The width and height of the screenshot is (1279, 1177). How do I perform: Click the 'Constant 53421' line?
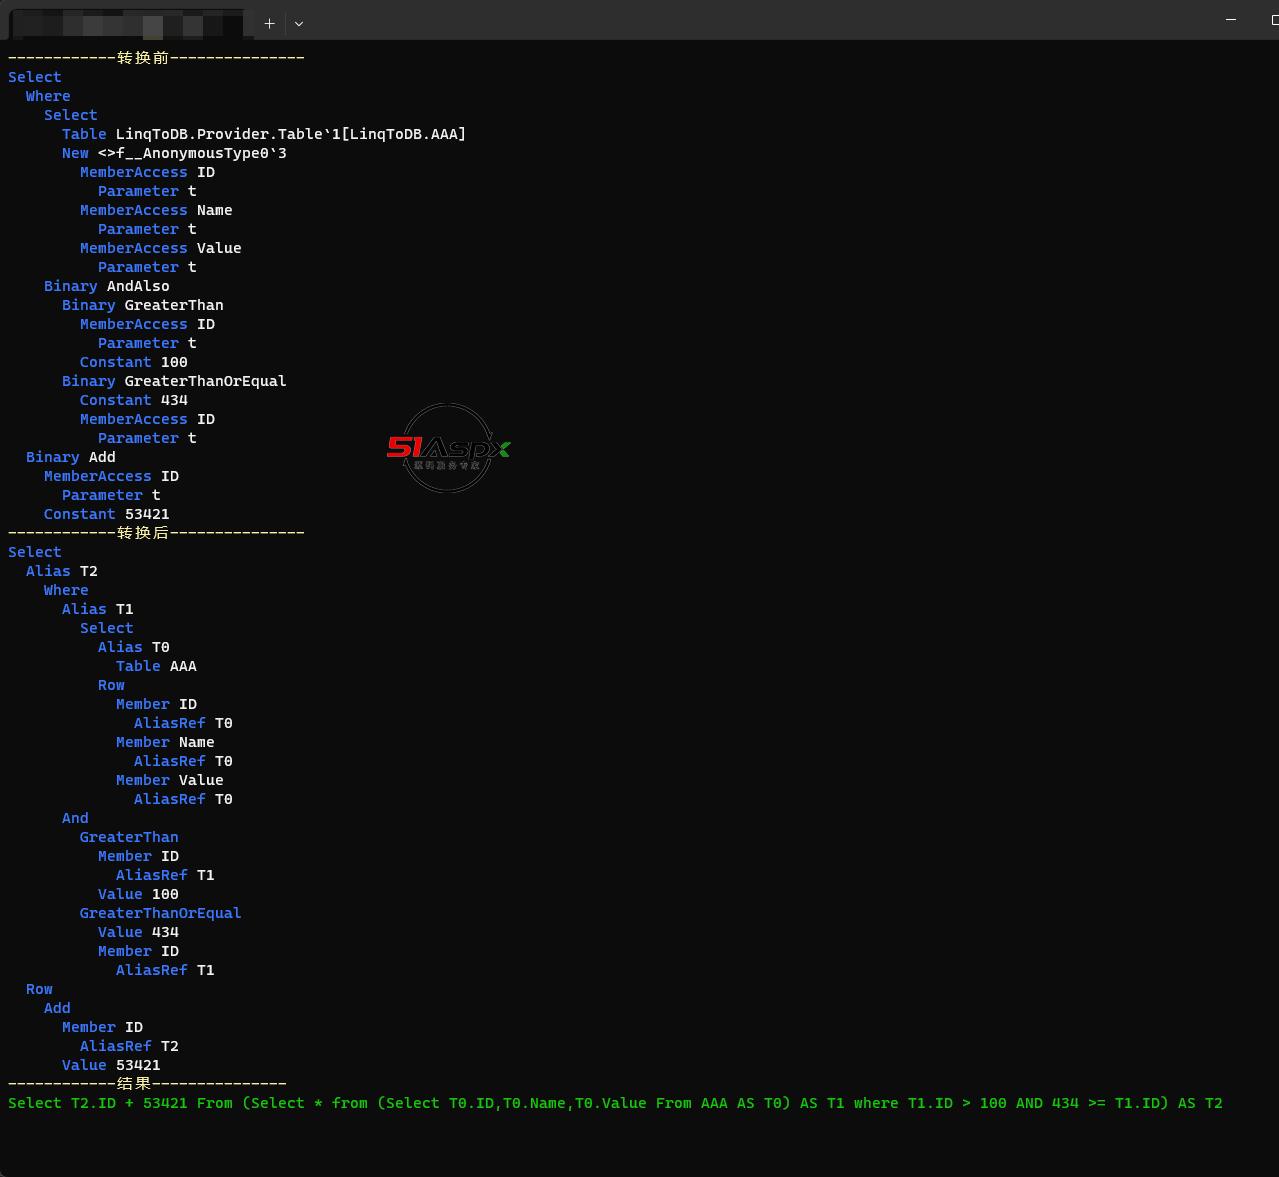(x=107, y=514)
